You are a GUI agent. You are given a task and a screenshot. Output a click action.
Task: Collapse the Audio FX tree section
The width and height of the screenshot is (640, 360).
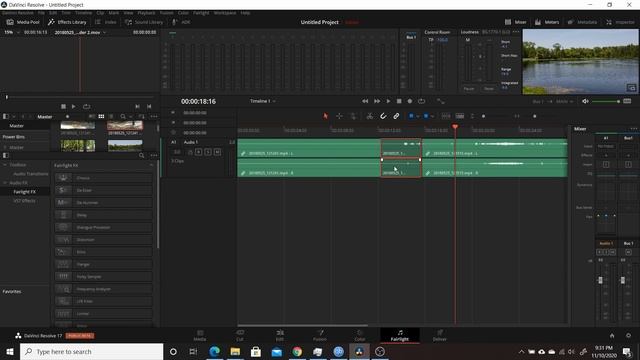coord(5,183)
